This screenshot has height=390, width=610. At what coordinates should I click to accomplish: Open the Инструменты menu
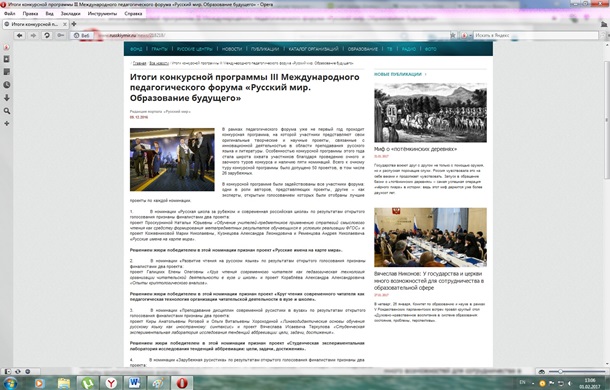(102, 13)
